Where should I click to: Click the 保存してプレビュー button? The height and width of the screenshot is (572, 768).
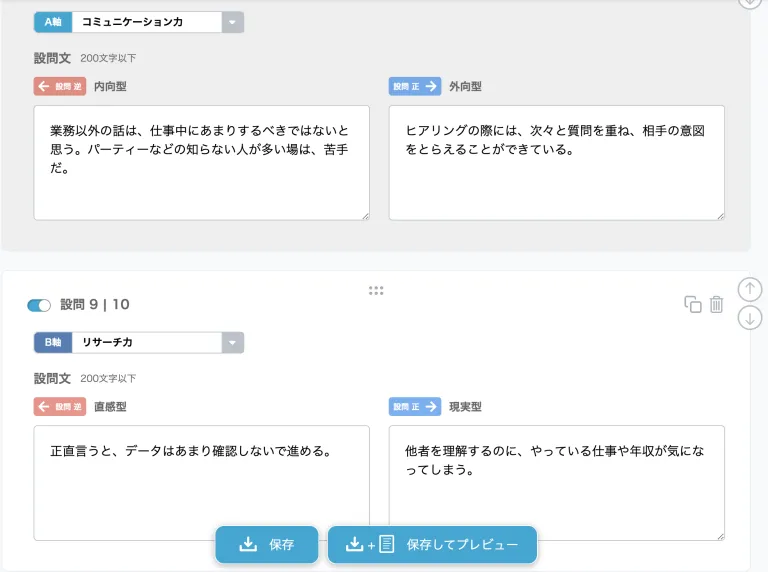tap(432, 544)
